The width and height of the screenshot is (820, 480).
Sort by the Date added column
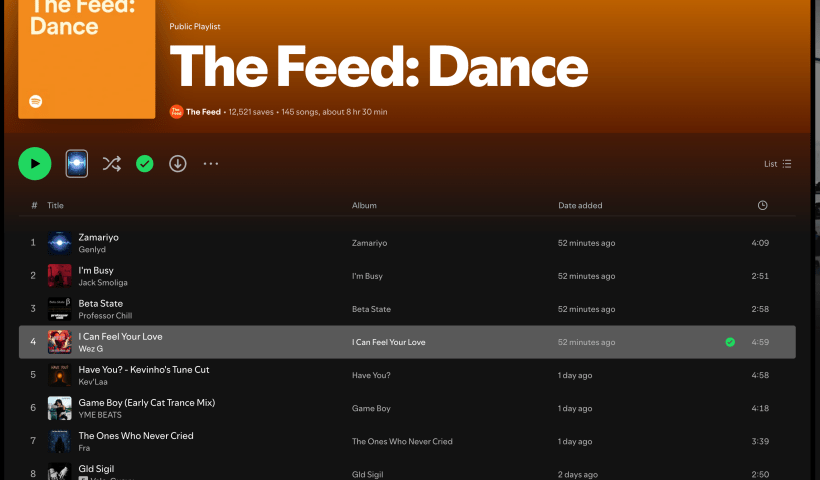[580, 205]
